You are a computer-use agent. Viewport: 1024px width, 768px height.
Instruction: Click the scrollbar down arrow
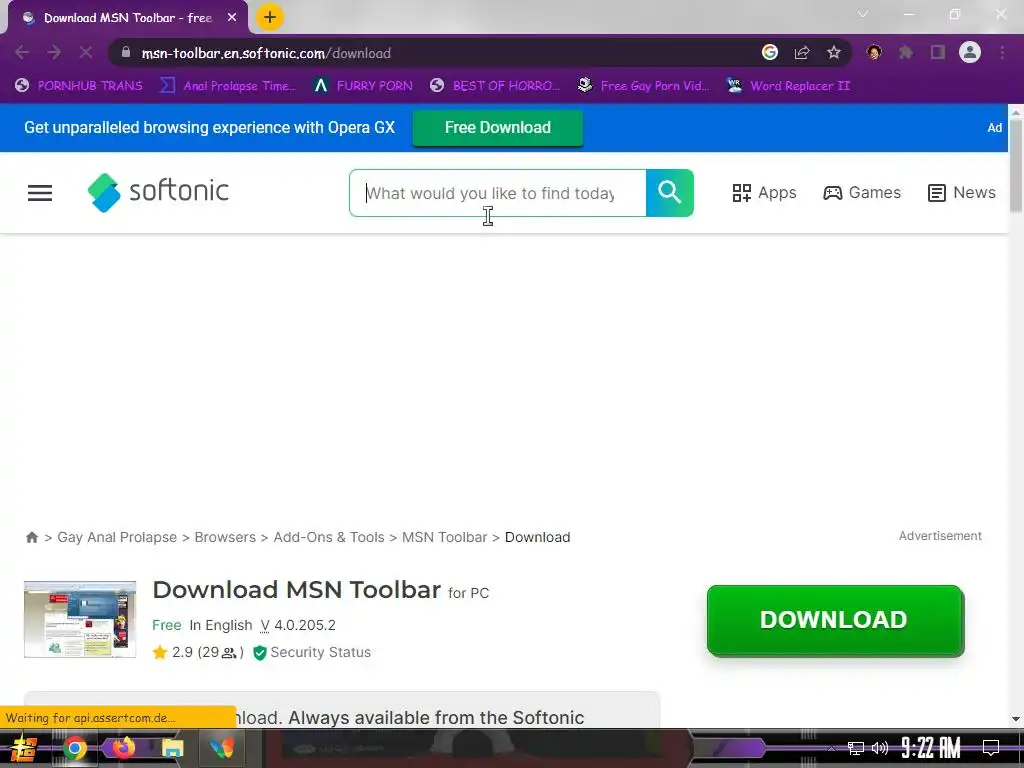point(1016,719)
